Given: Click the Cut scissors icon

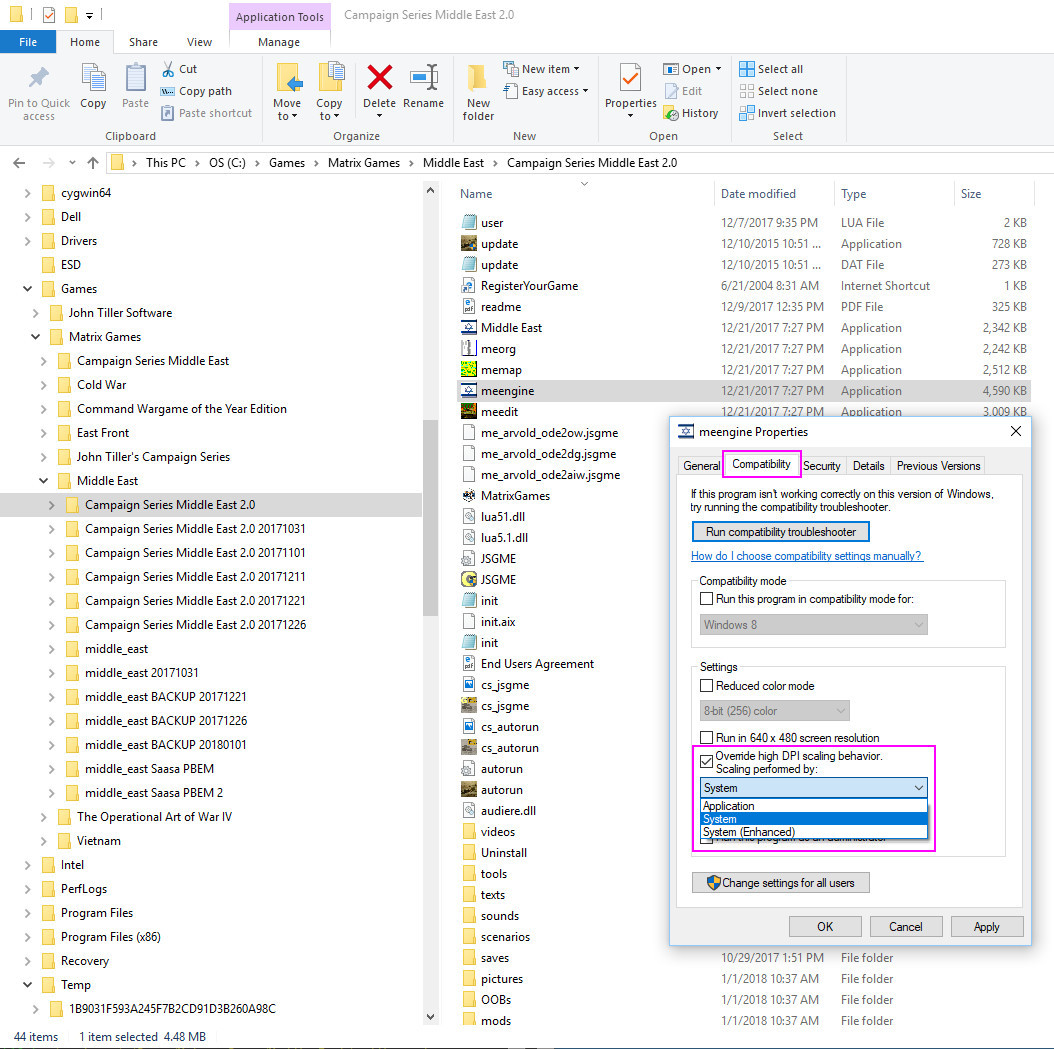Looking at the screenshot, I should point(168,69).
